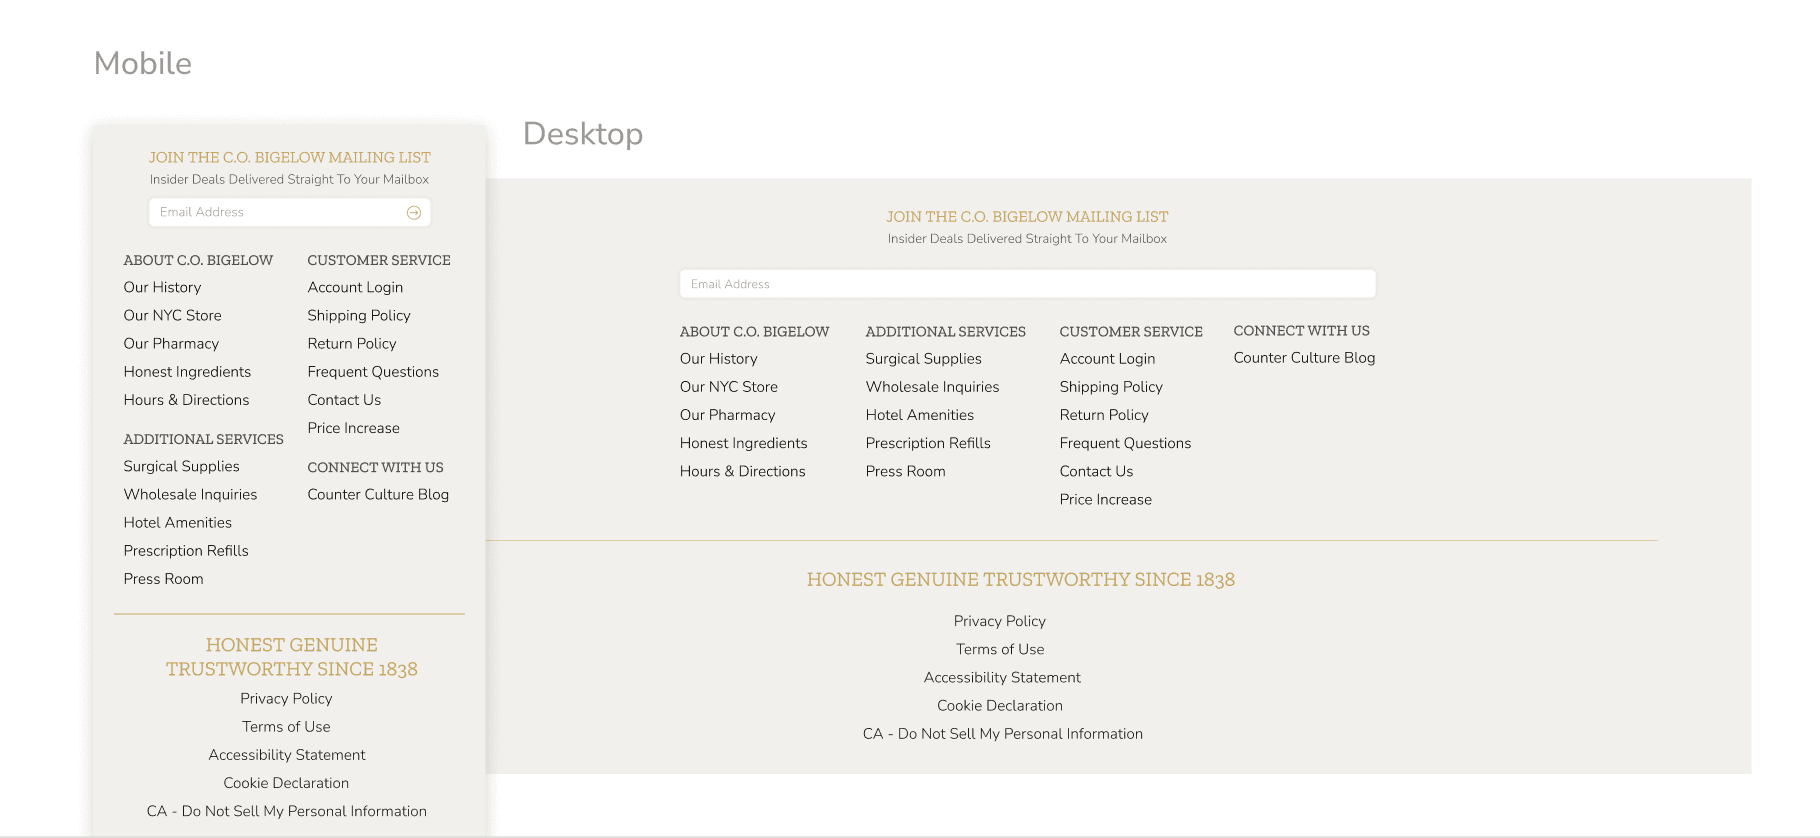Click the desktop 'ABOUT C.O. BIGELOW' heading
This screenshot has width=1820, height=838.
(x=754, y=331)
